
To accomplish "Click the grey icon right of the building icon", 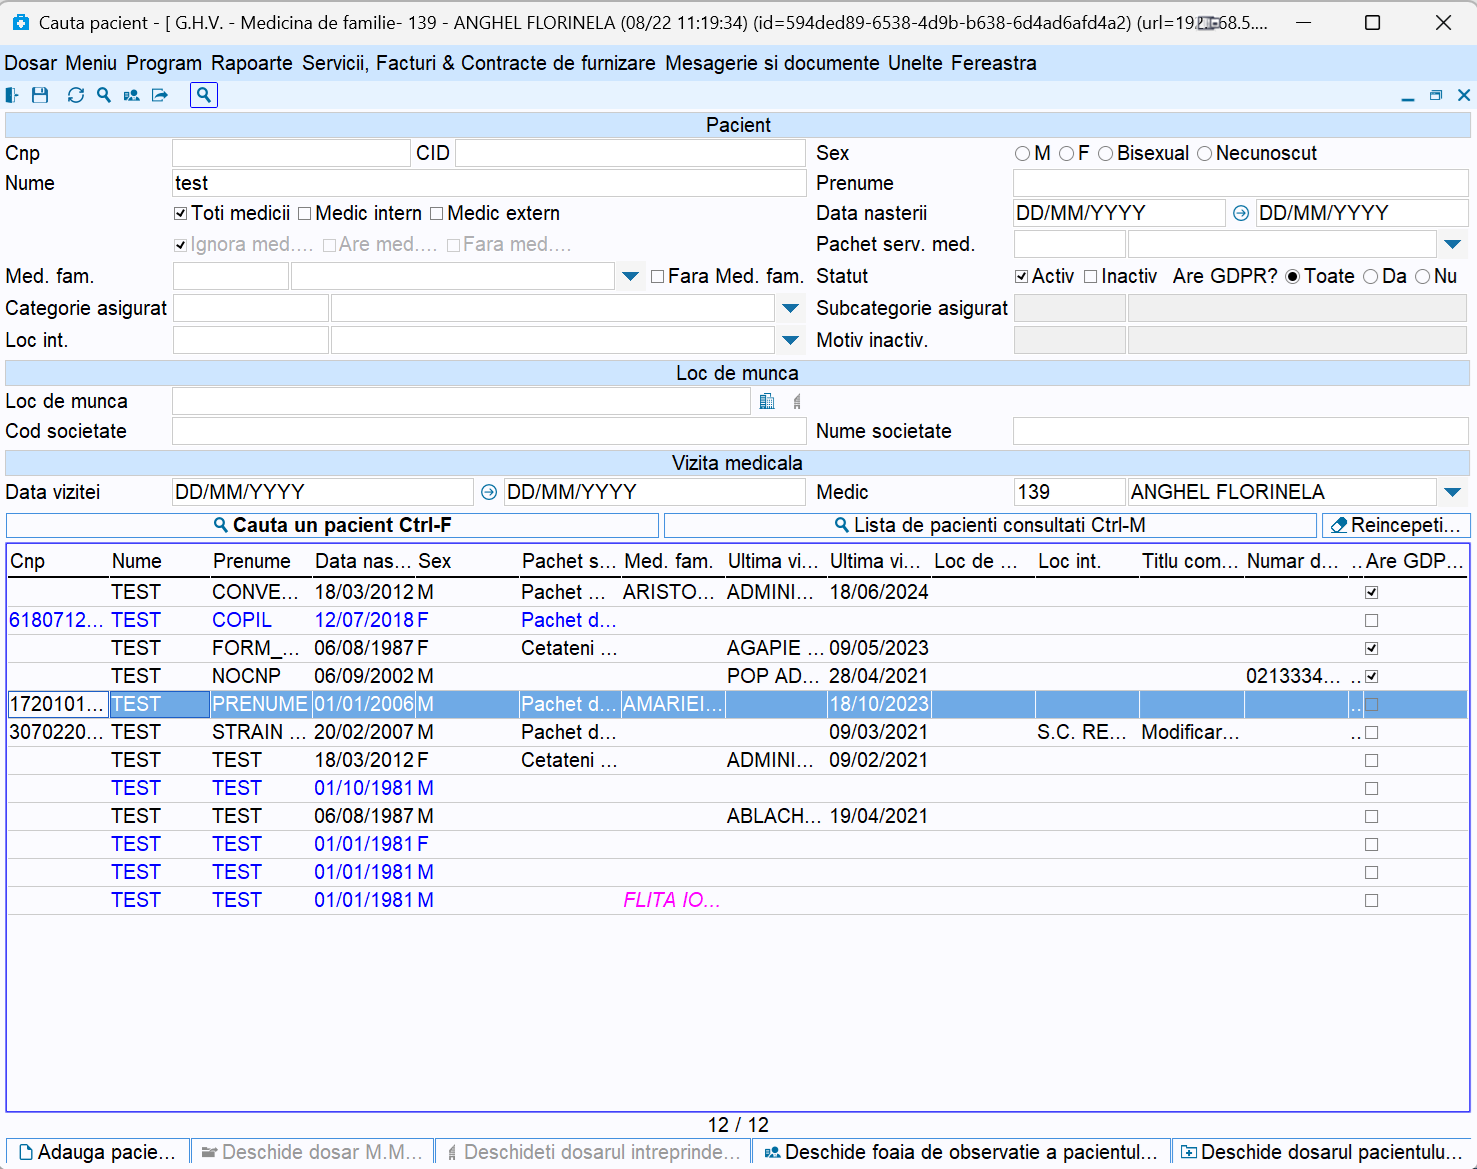I will [797, 401].
